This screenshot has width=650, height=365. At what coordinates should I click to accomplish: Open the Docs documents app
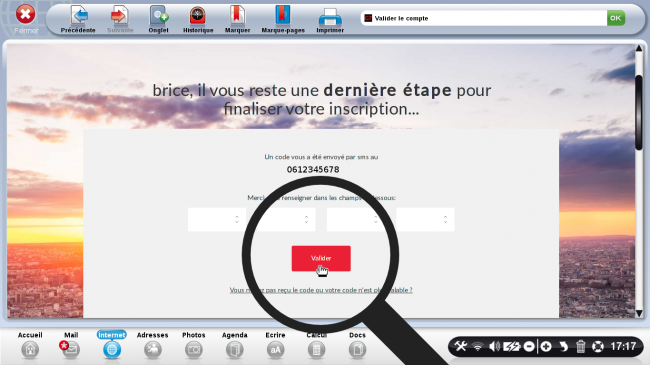pos(357,345)
